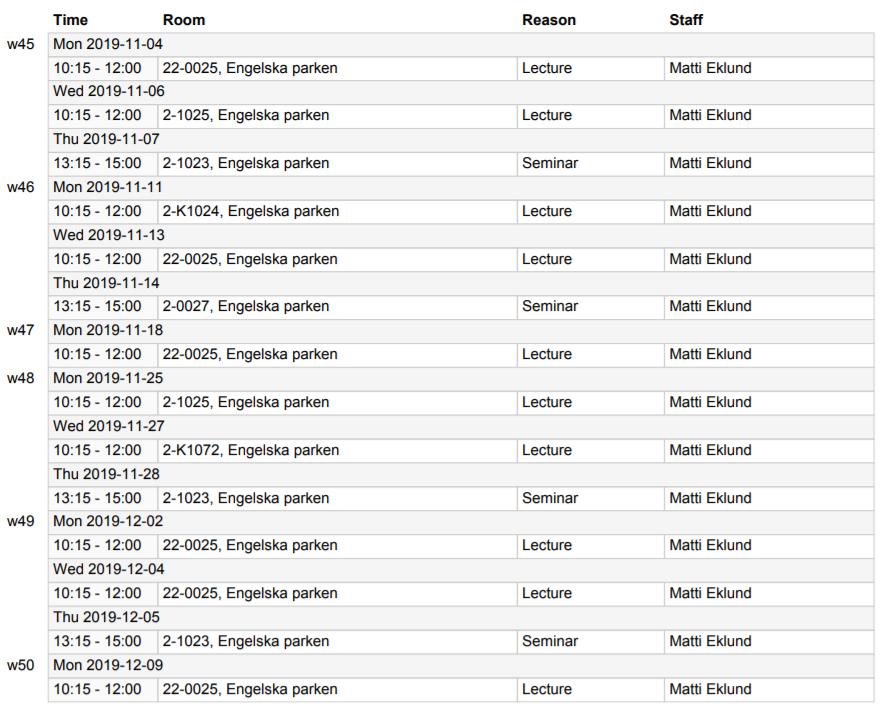Select the Thu 2019-12-05 date row

coord(461,618)
